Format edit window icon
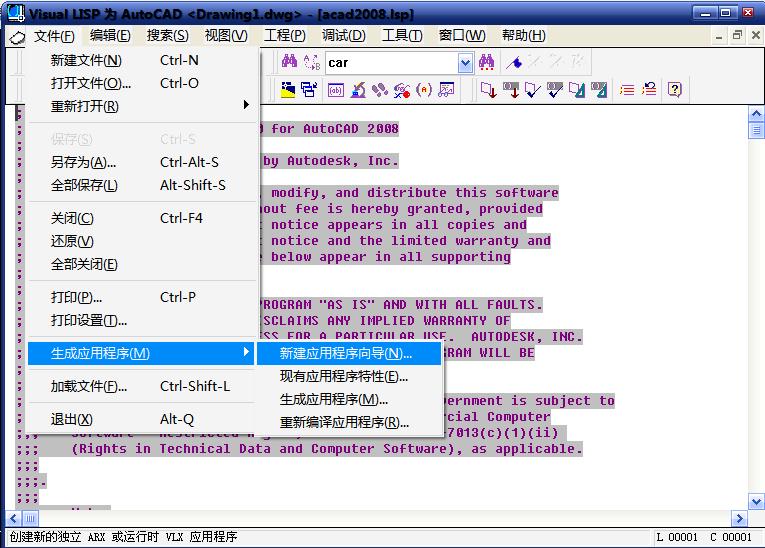The height and width of the screenshot is (548, 765). [x=577, y=89]
